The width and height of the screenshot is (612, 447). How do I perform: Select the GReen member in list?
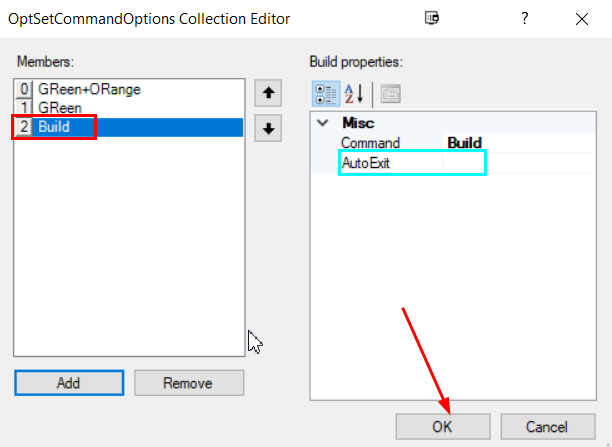point(60,107)
